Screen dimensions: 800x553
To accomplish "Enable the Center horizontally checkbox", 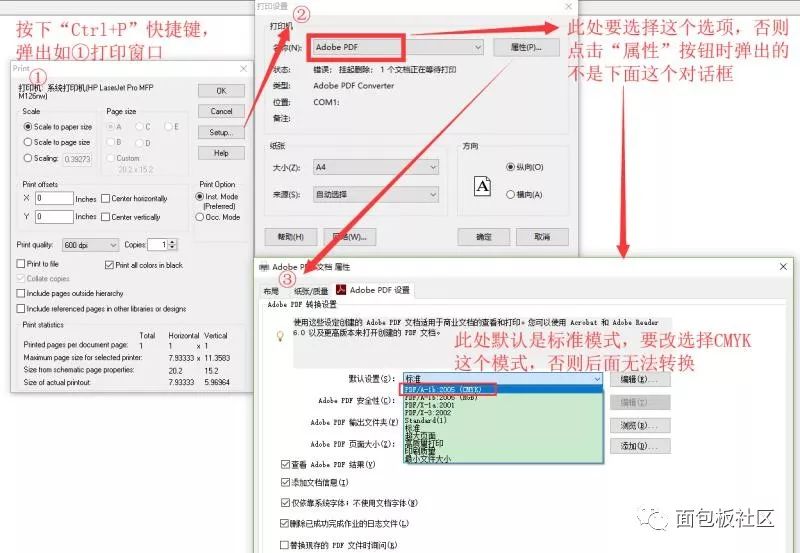I will pos(106,198).
